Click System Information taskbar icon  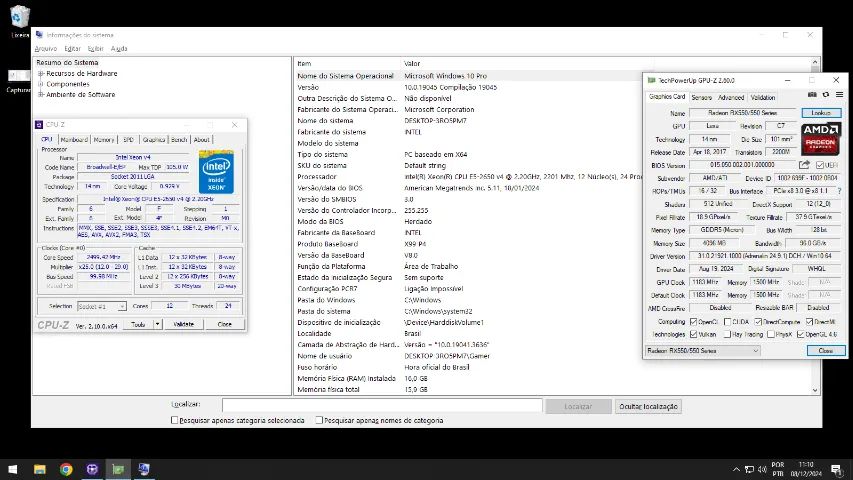[x=144, y=469]
